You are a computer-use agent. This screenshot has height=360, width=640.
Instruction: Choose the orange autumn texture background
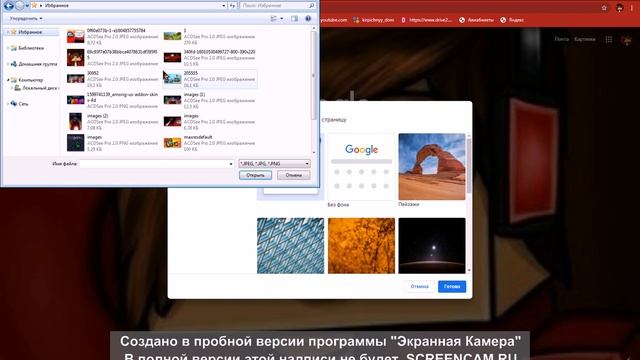tap(361, 245)
